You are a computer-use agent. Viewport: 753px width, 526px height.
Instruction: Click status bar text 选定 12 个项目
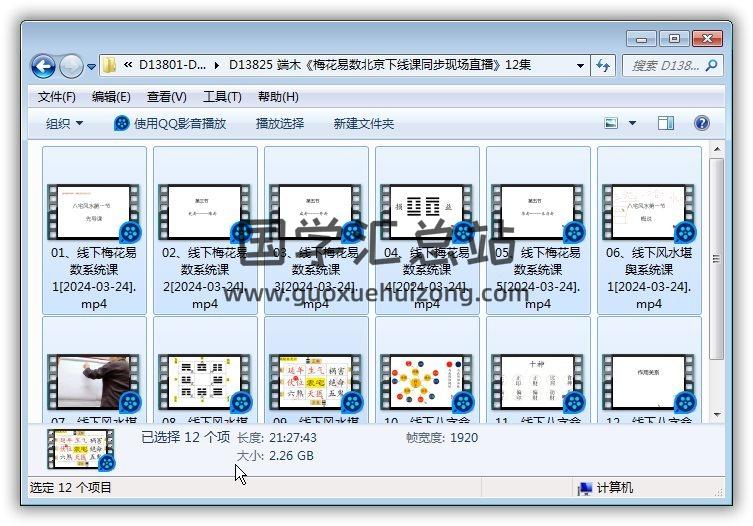71,488
